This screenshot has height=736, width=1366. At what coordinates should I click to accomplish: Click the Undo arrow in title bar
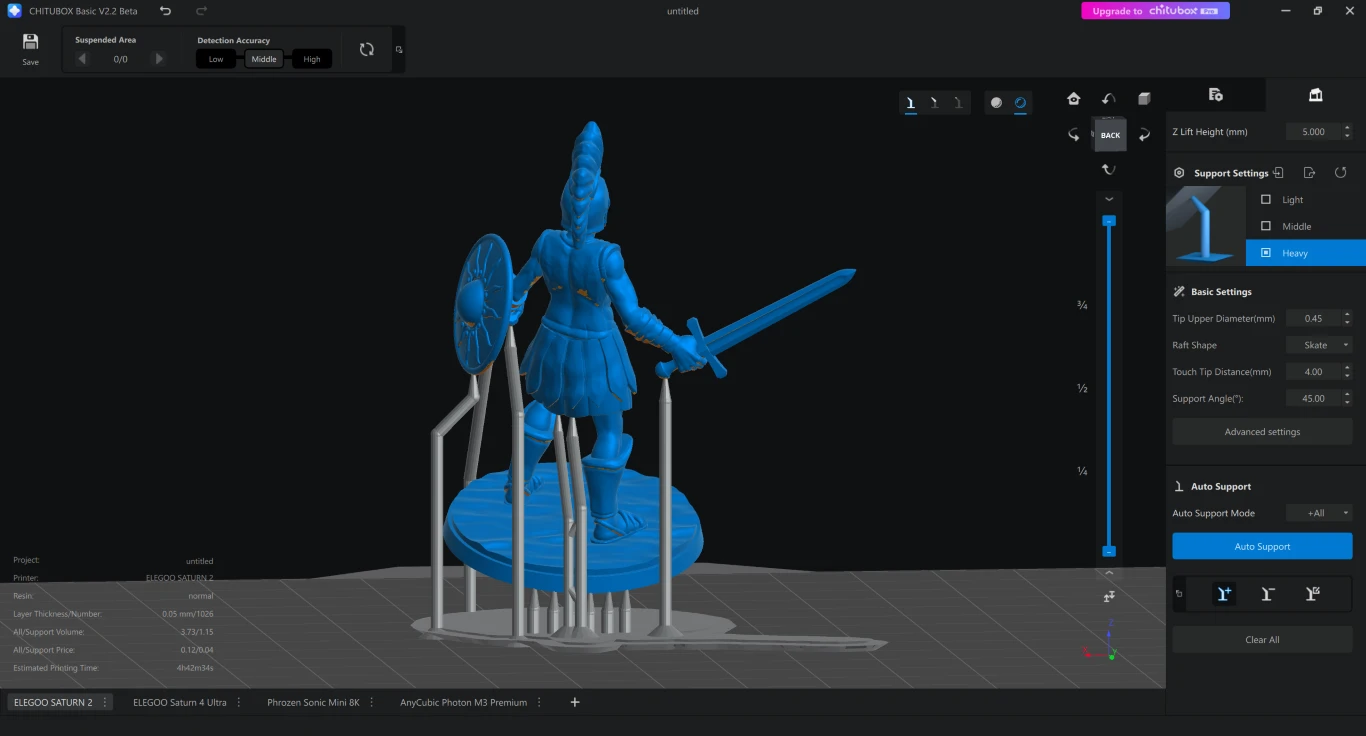pyautogui.click(x=166, y=11)
